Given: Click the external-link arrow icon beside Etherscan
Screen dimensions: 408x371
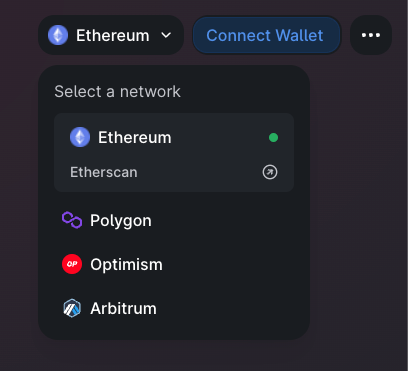Looking at the screenshot, I should click(270, 172).
